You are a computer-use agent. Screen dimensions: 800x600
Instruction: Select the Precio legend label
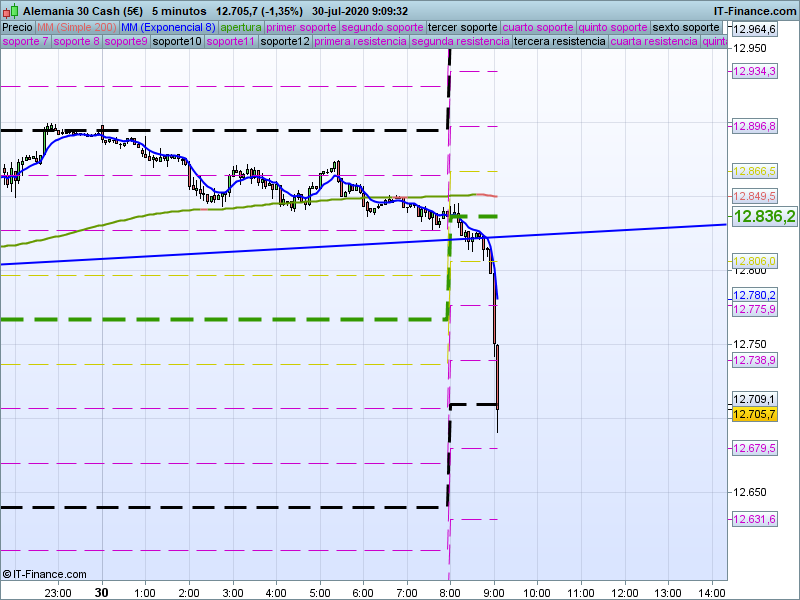17,27
